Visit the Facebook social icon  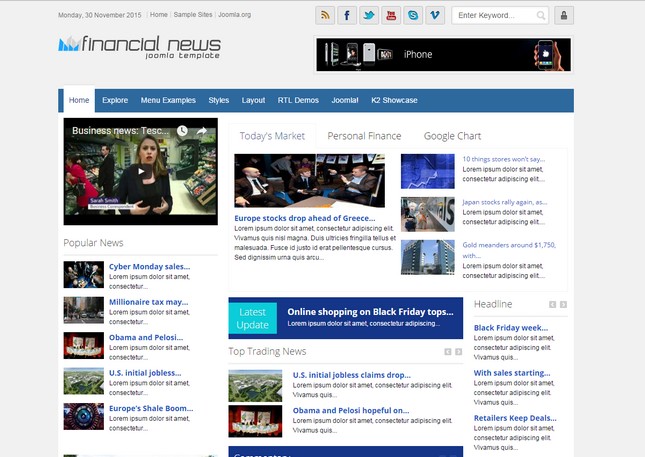click(x=347, y=16)
